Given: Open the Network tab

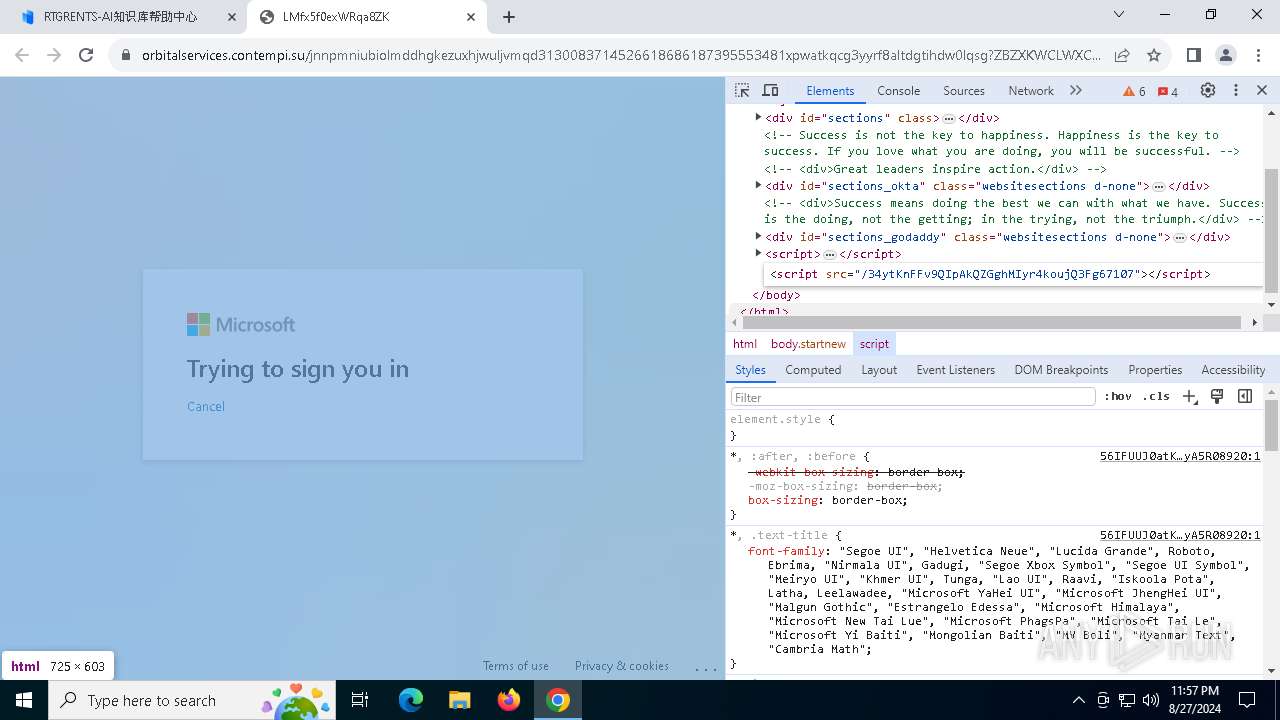Looking at the screenshot, I should [x=1031, y=90].
